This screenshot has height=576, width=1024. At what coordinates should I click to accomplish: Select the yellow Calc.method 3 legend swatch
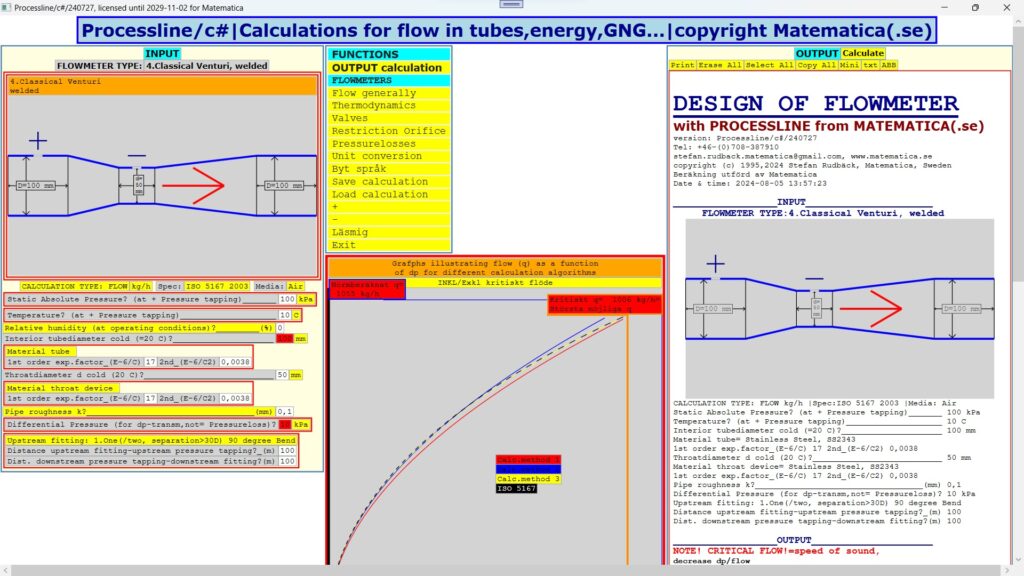pos(529,479)
